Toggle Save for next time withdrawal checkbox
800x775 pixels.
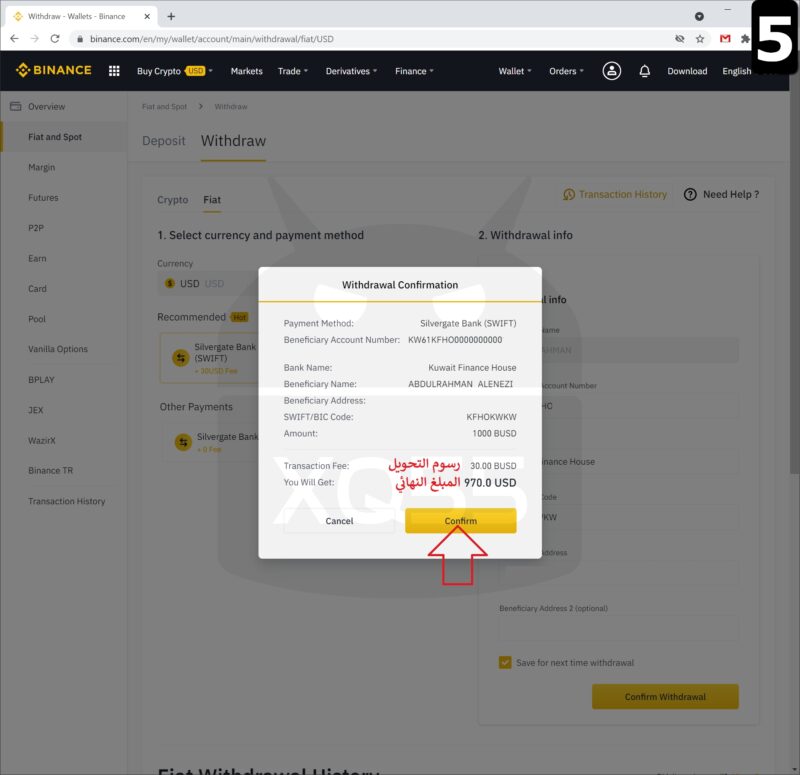click(505, 662)
